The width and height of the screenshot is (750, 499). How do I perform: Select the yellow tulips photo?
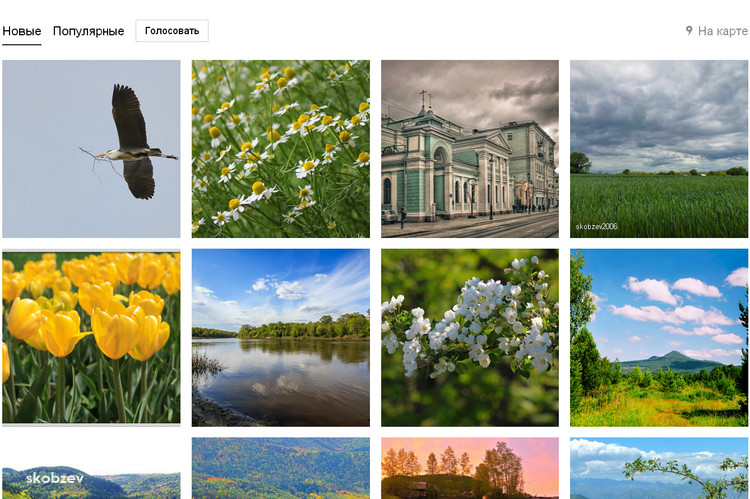(x=91, y=338)
